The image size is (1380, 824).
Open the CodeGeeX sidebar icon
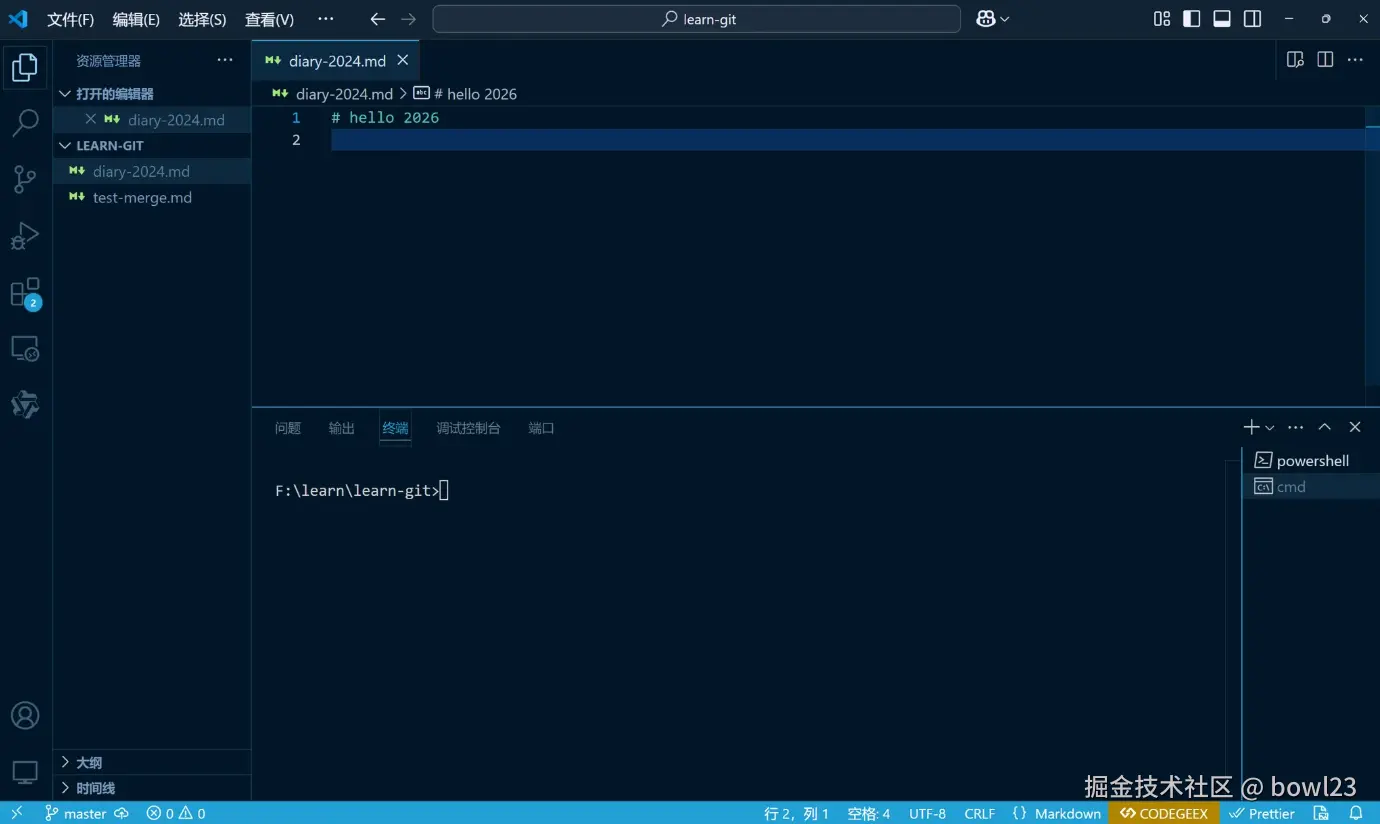(x=25, y=405)
